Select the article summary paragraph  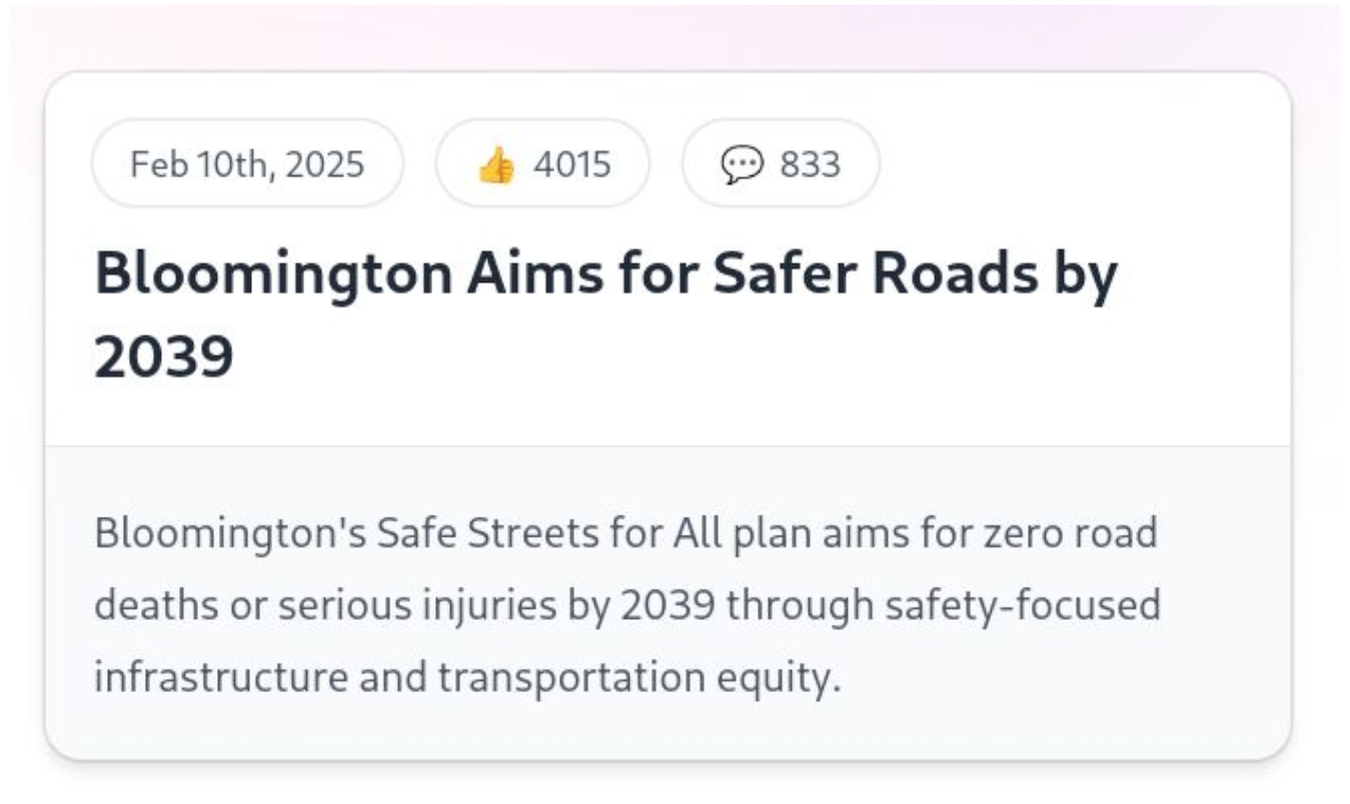[628, 605]
